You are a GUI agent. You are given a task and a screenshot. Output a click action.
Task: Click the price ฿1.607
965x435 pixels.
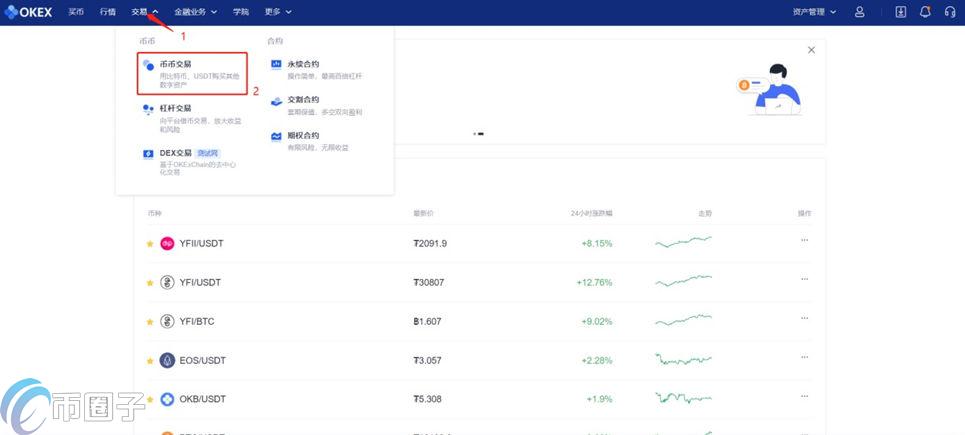pyautogui.click(x=427, y=321)
